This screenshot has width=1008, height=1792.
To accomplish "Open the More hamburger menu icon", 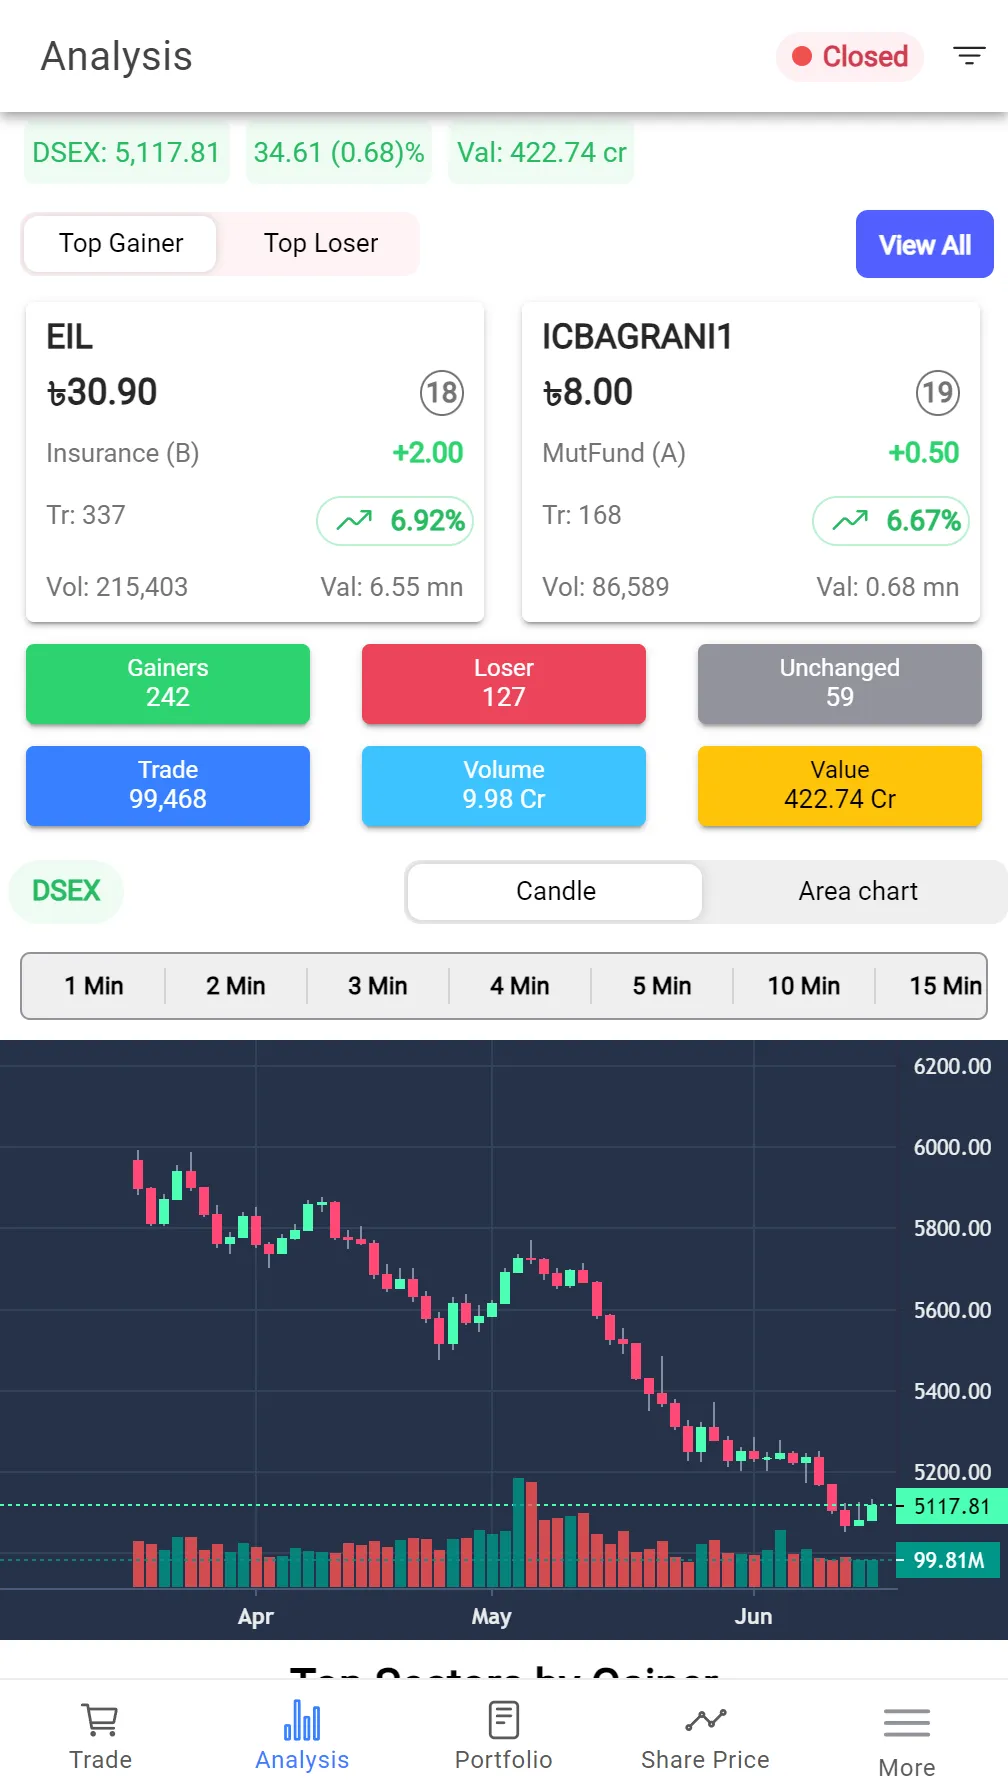I will click(x=907, y=1723).
